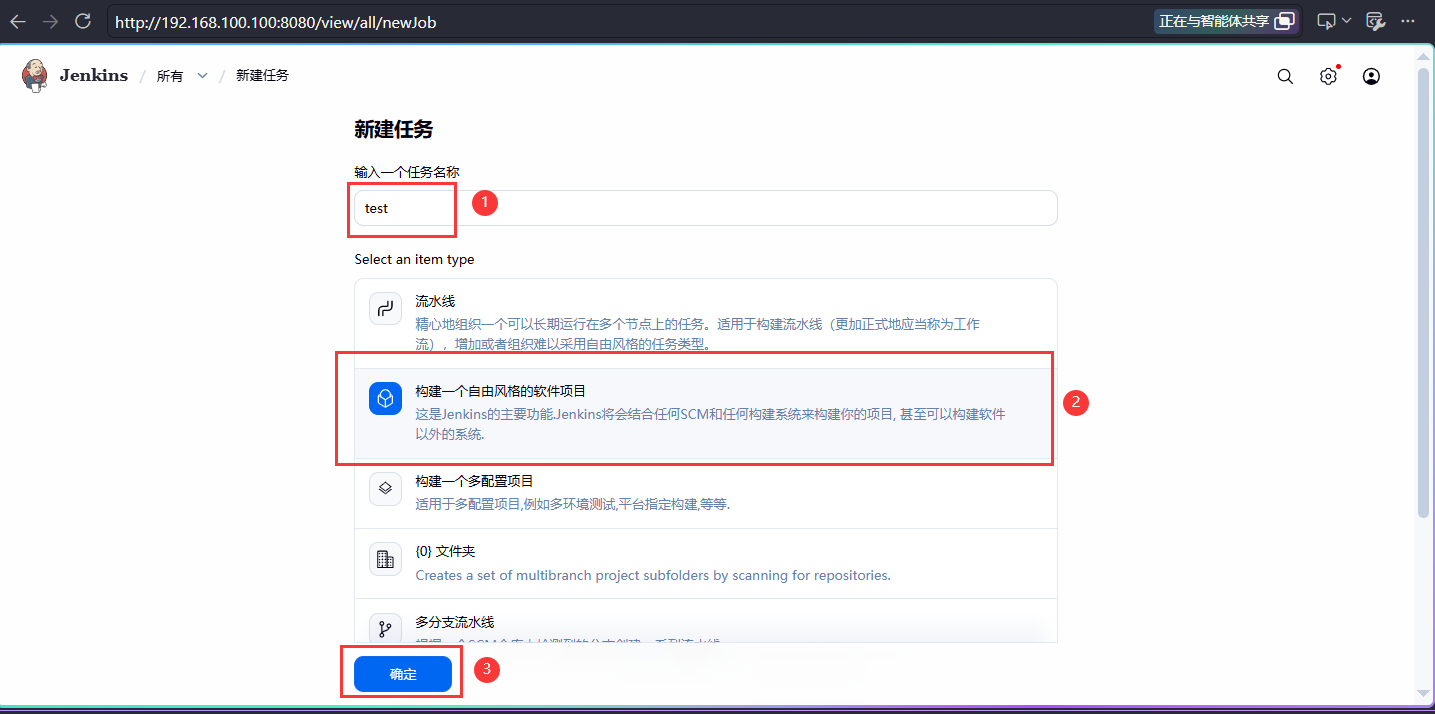Click the {0} 文件夹 building icon

click(x=385, y=559)
